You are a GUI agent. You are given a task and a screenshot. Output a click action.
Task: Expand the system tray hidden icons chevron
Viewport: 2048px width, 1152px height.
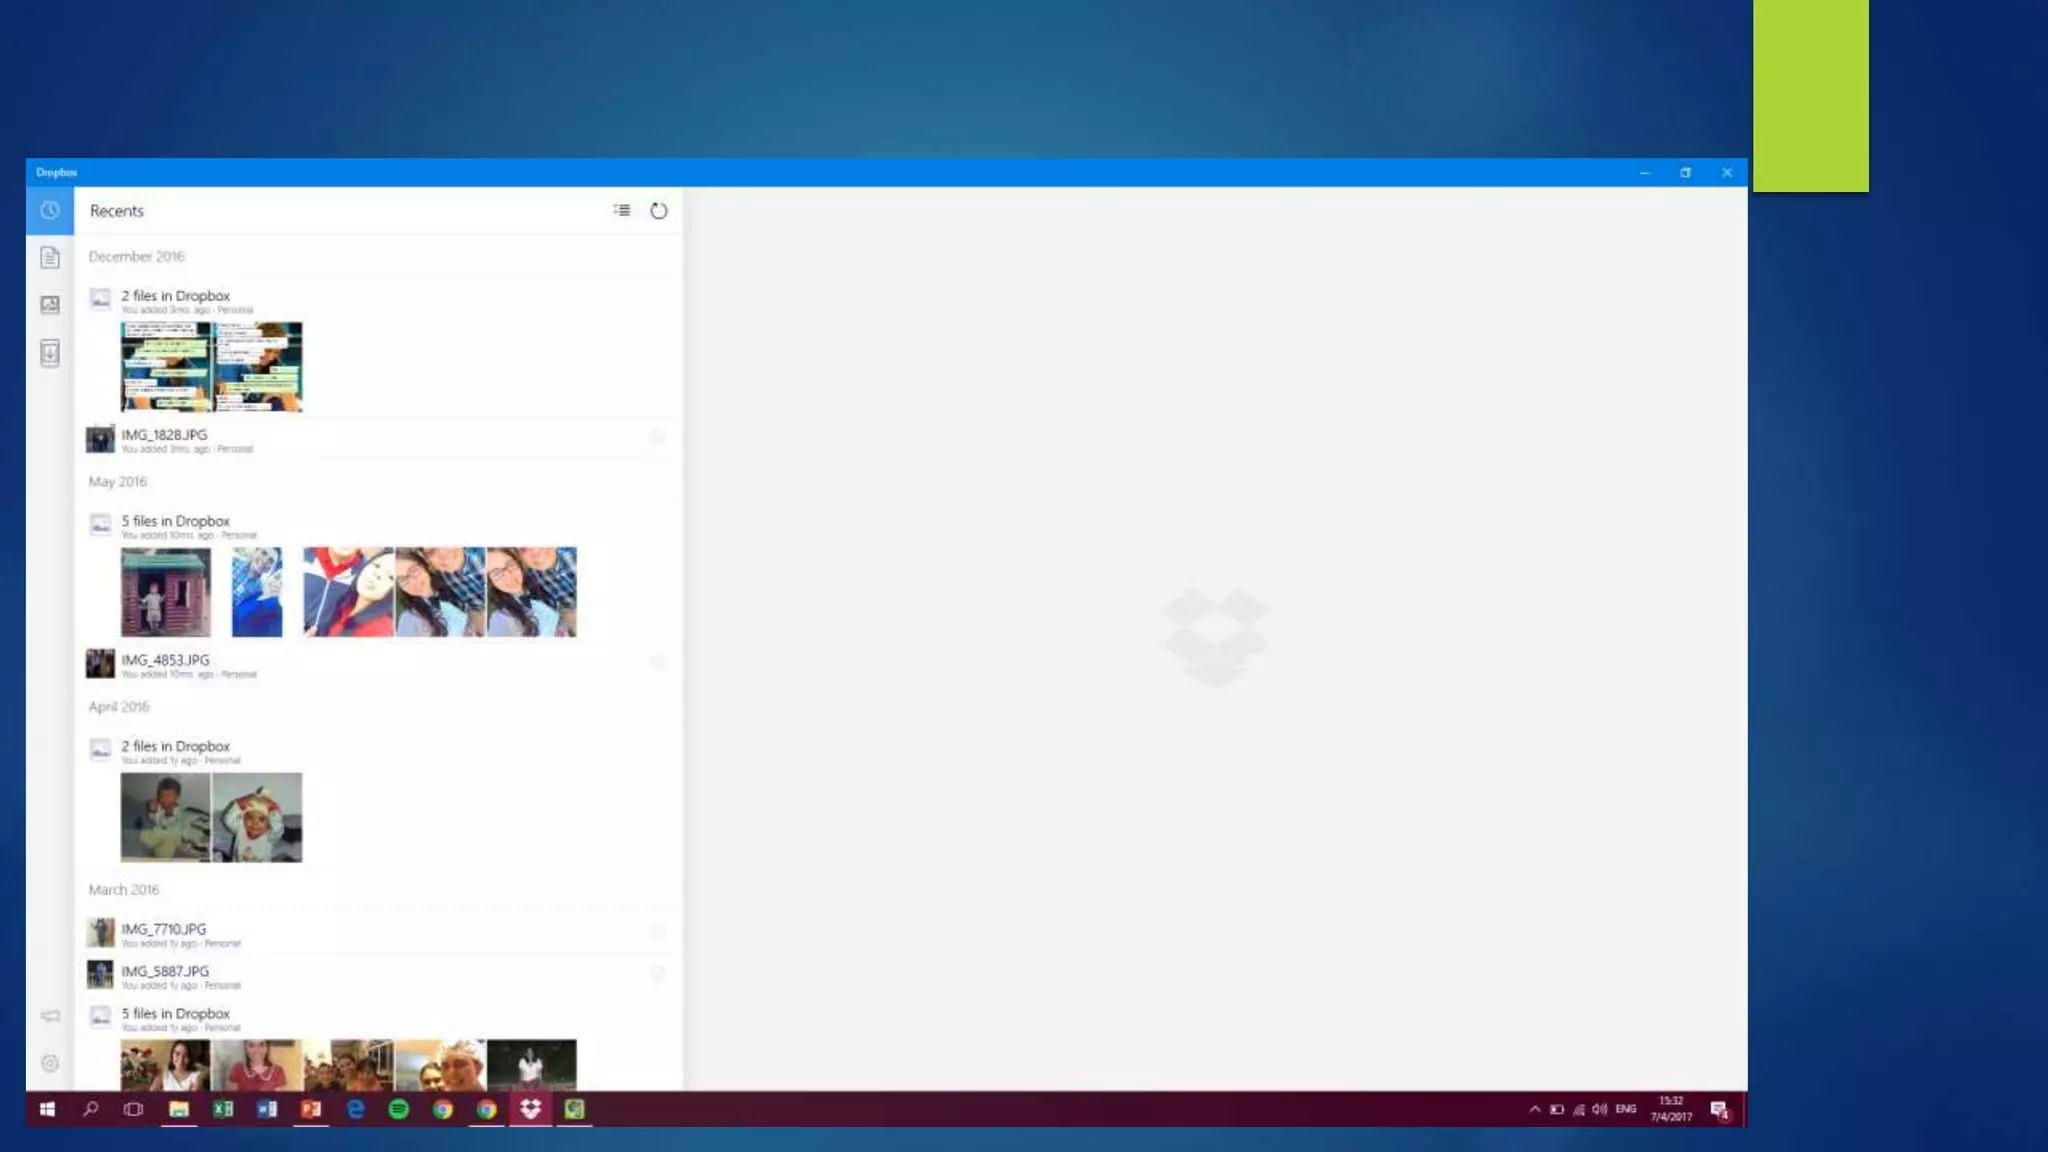pos(1534,1109)
